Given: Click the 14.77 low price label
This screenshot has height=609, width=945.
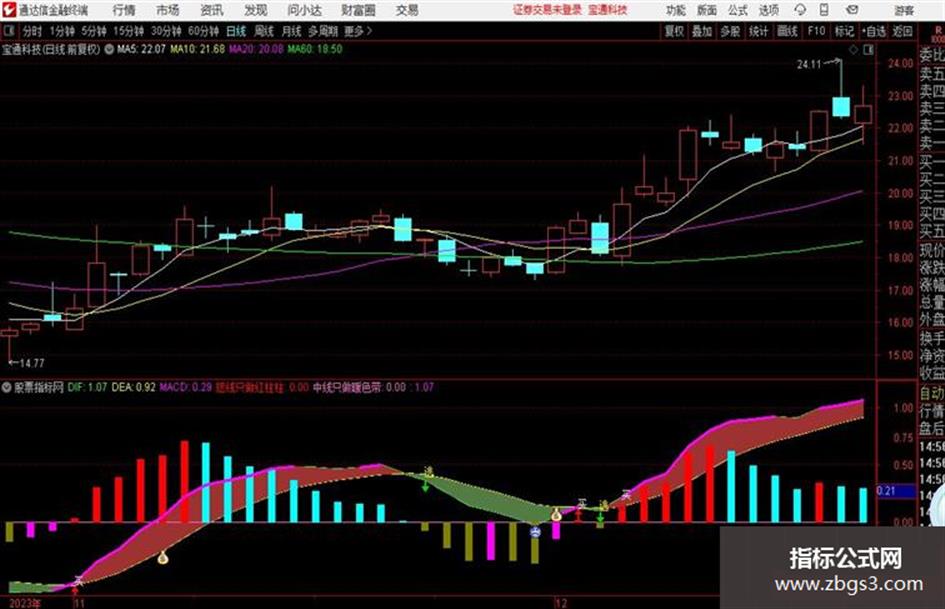Looking at the screenshot, I should 32,363.
